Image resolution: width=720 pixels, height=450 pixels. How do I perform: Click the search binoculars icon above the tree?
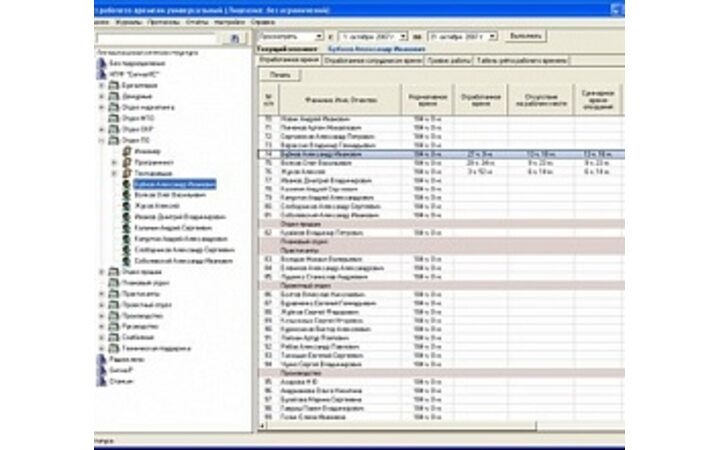click(235, 38)
